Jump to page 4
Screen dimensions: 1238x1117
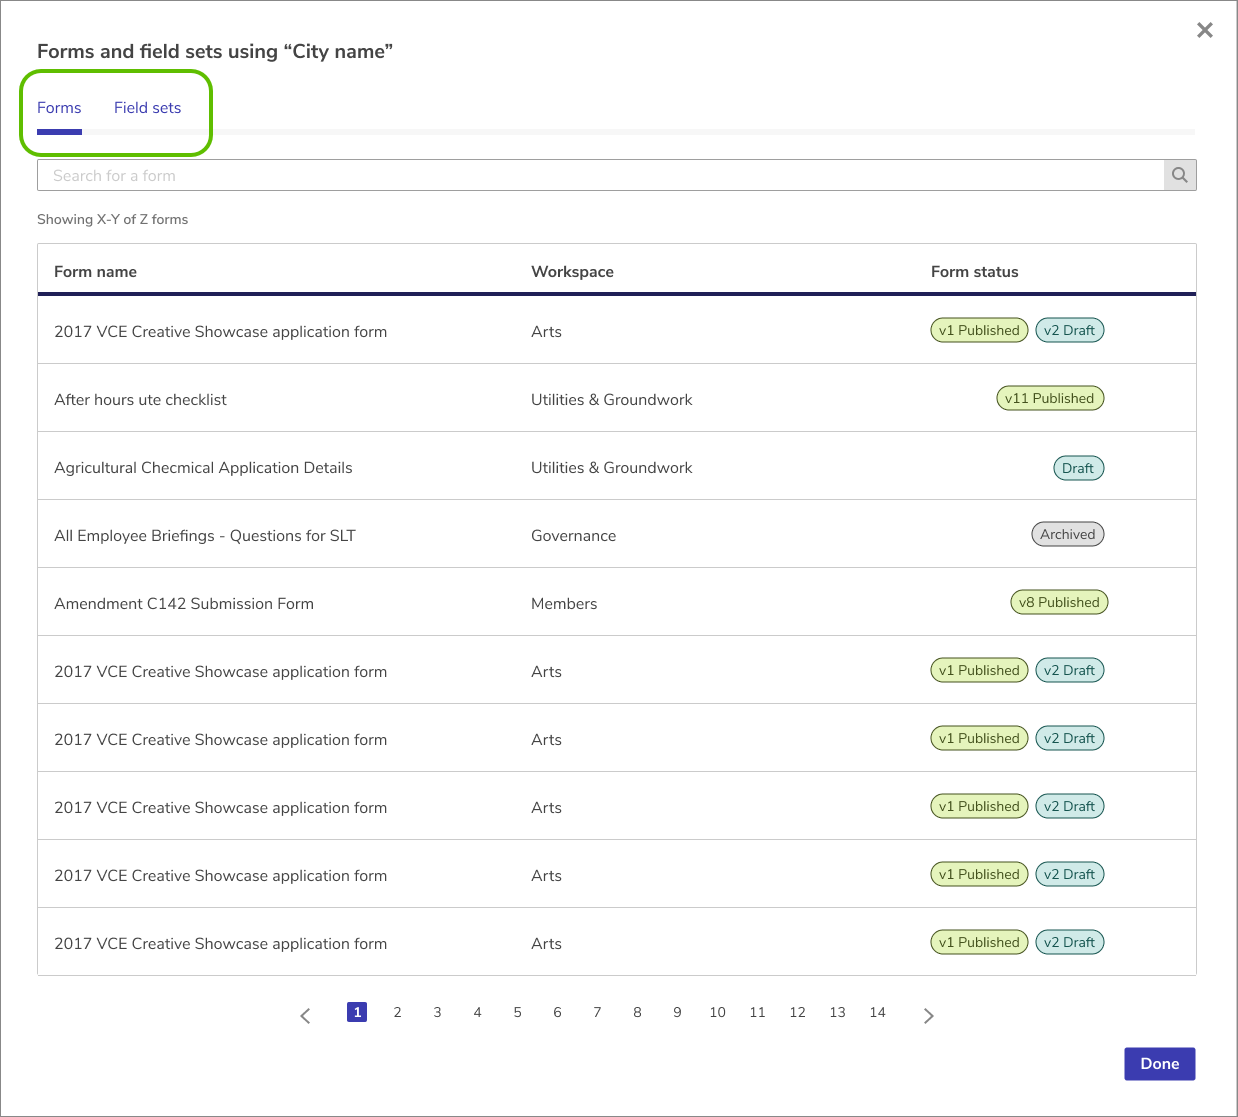pyautogui.click(x=477, y=1012)
